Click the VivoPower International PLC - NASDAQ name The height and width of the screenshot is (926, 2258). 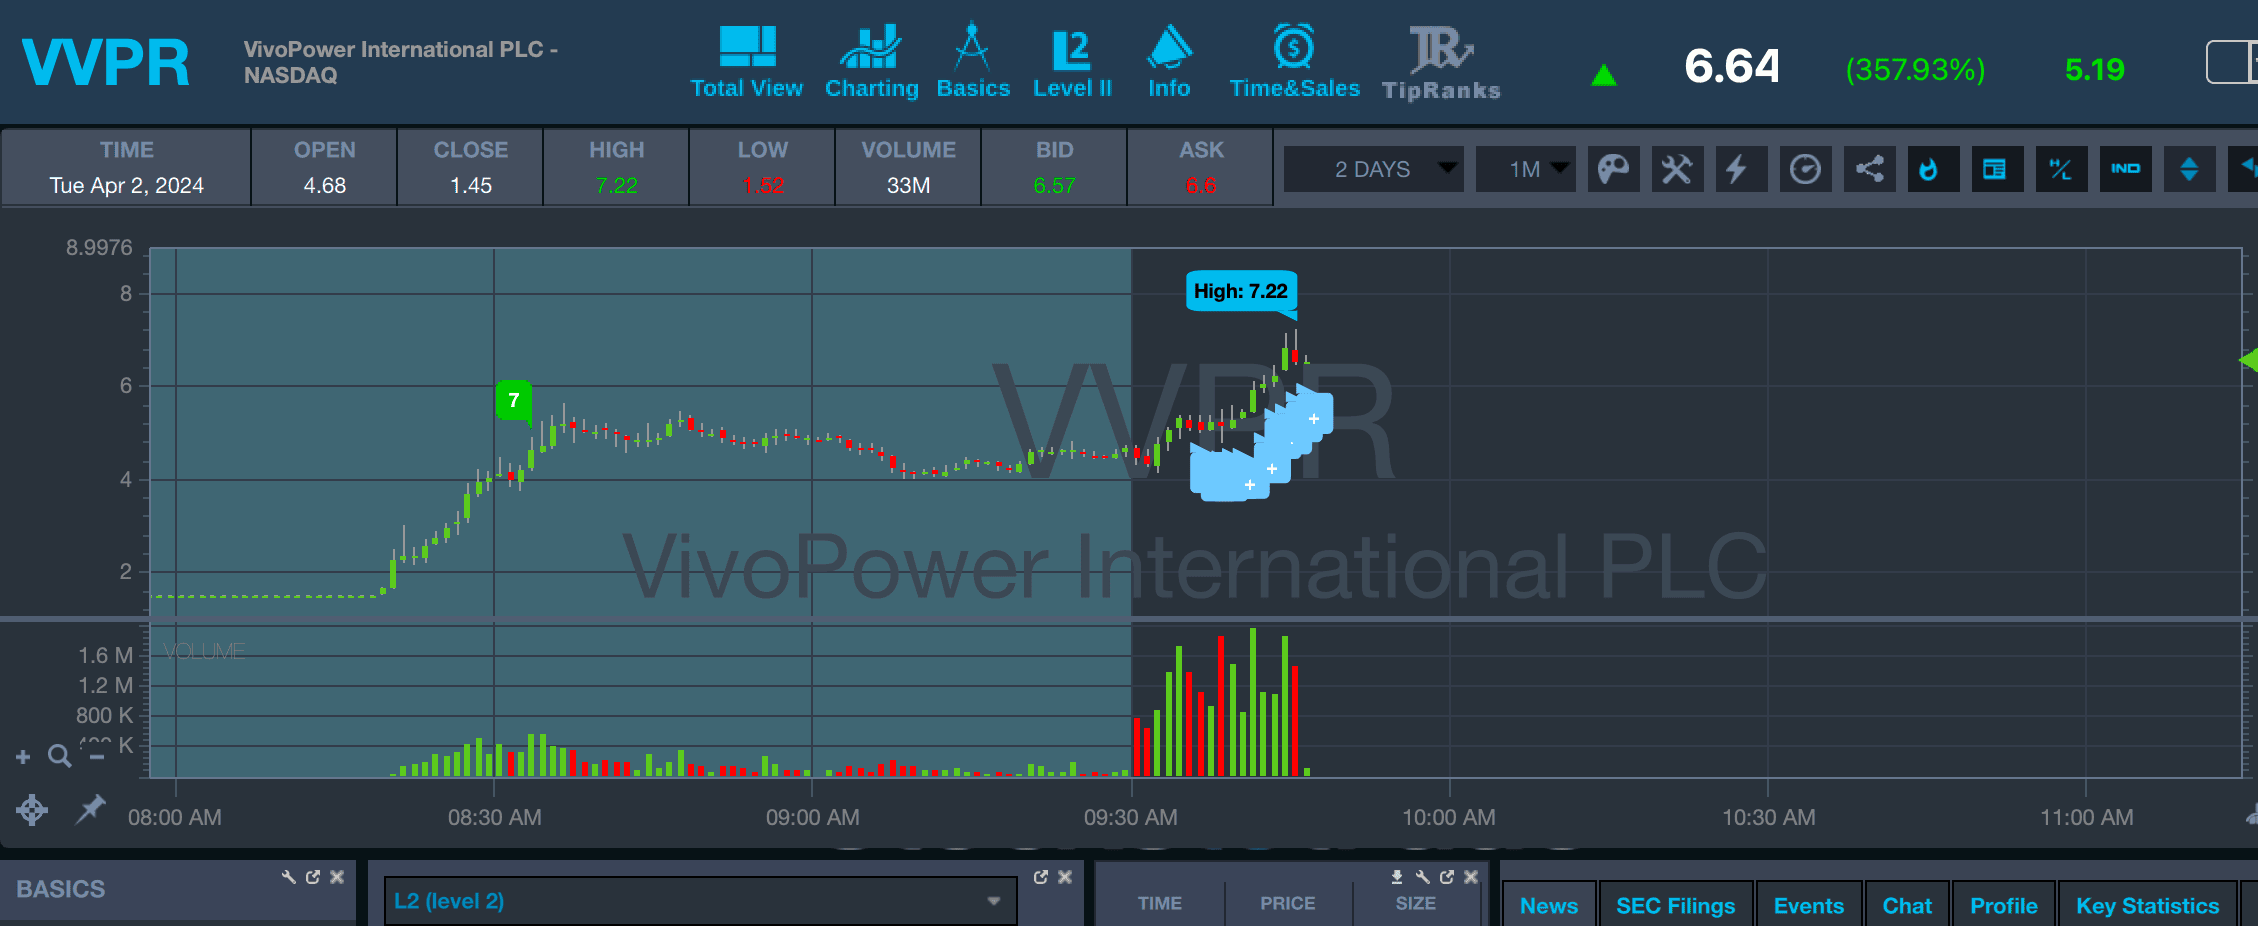(x=401, y=62)
